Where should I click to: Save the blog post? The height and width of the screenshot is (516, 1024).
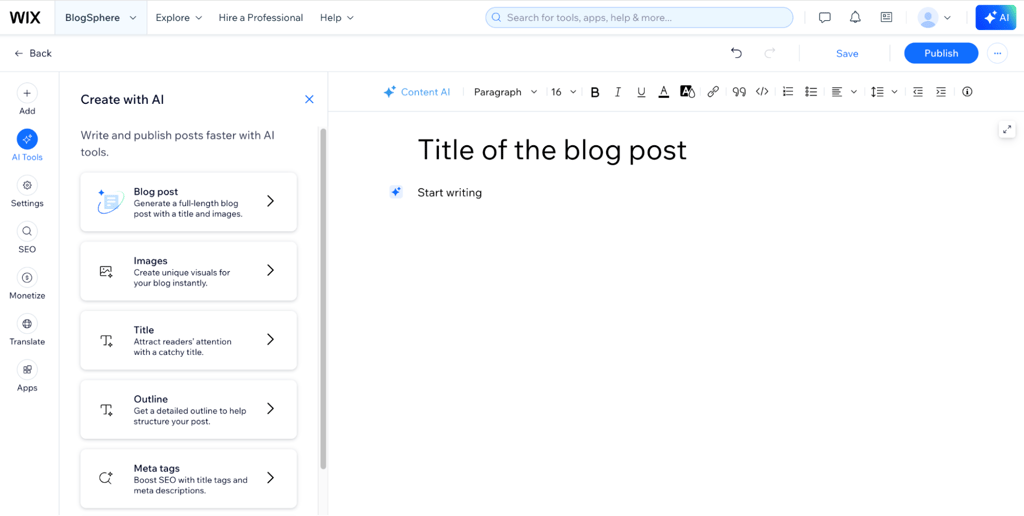coord(847,54)
